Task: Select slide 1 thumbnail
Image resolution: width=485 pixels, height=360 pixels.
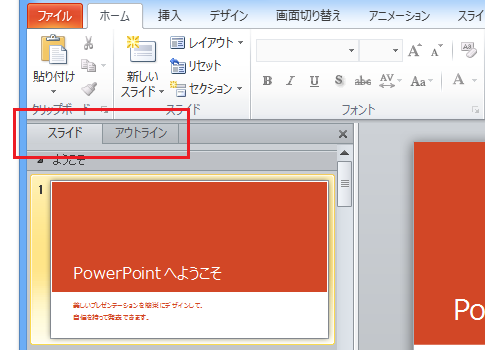Action: click(x=189, y=260)
